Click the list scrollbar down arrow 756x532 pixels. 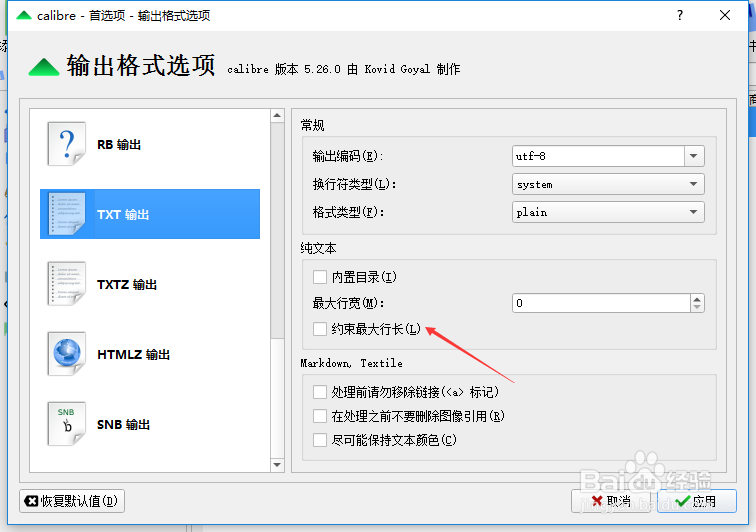(x=277, y=465)
